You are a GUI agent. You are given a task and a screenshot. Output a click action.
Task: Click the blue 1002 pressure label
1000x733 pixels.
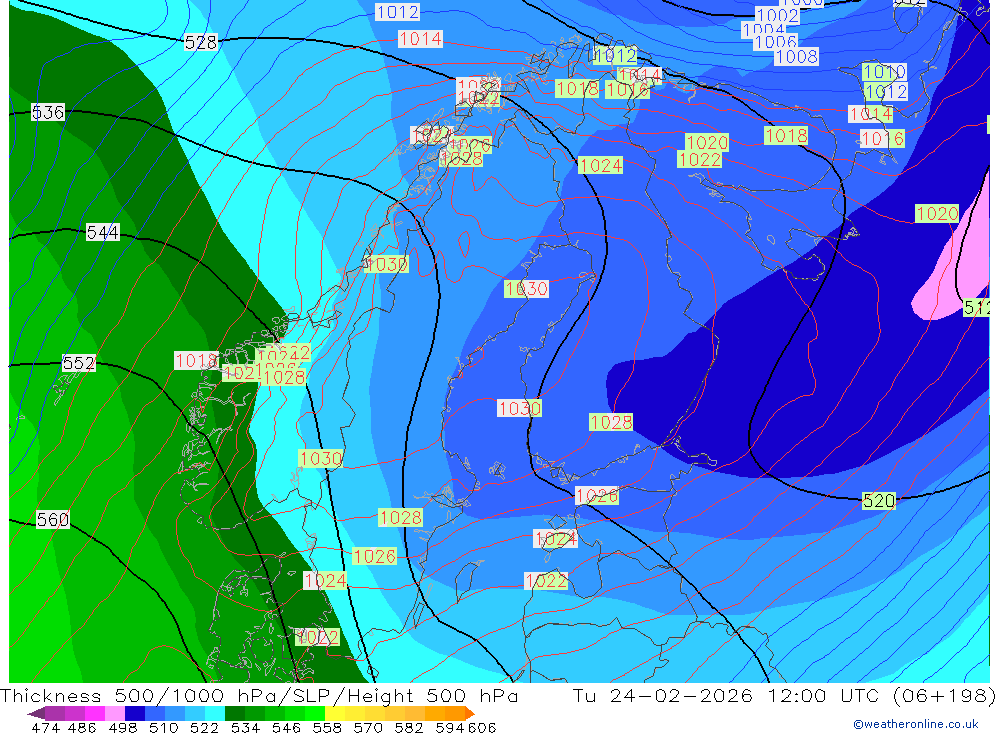[x=777, y=15]
